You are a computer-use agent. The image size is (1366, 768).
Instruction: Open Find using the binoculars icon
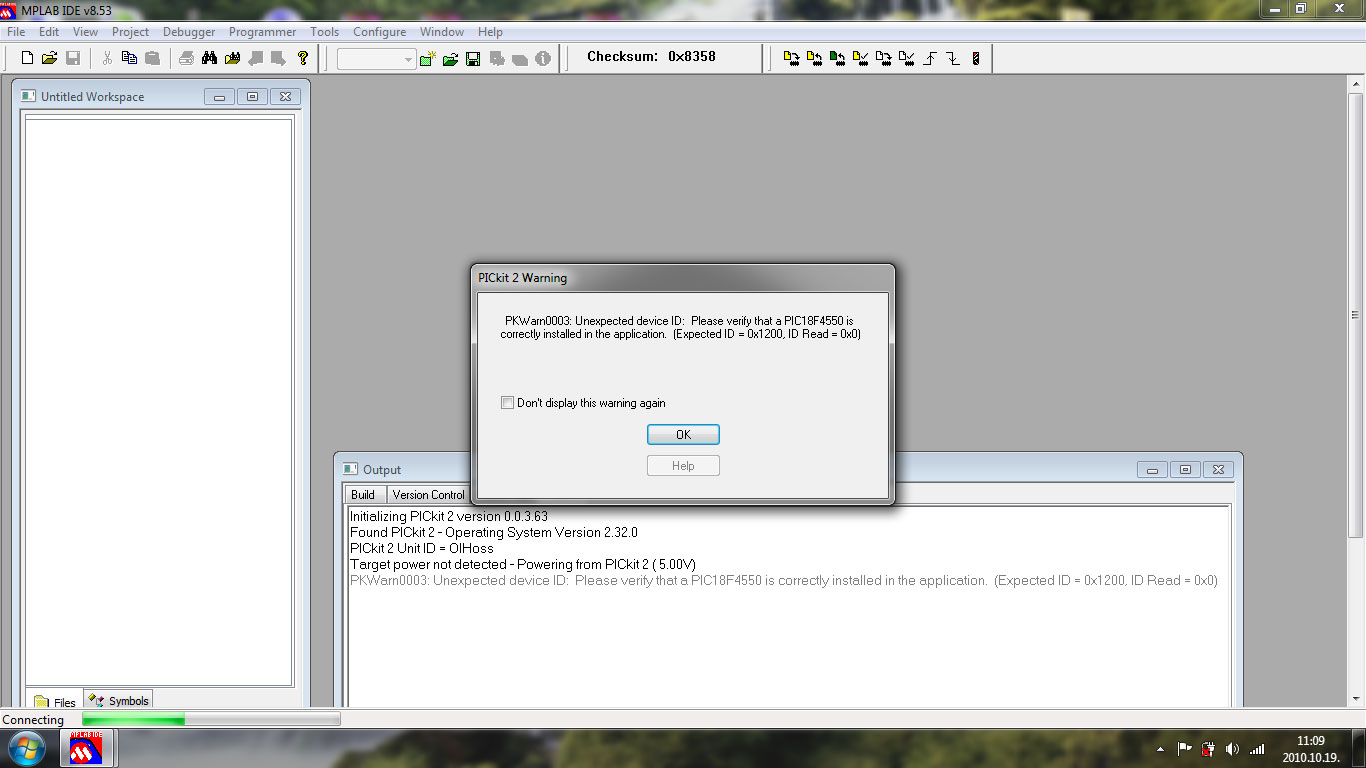[x=209, y=58]
